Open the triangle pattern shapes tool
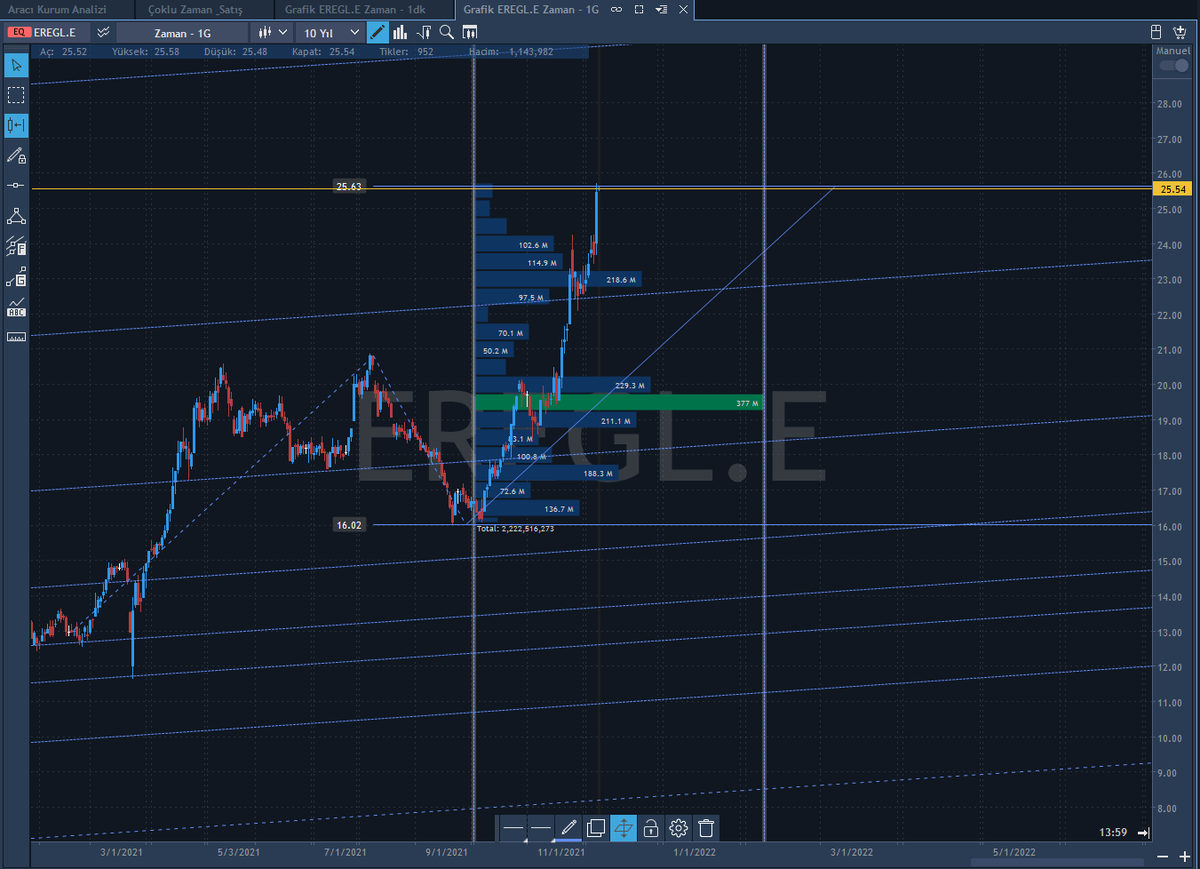This screenshot has height=869, width=1200. pyautogui.click(x=16, y=216)
